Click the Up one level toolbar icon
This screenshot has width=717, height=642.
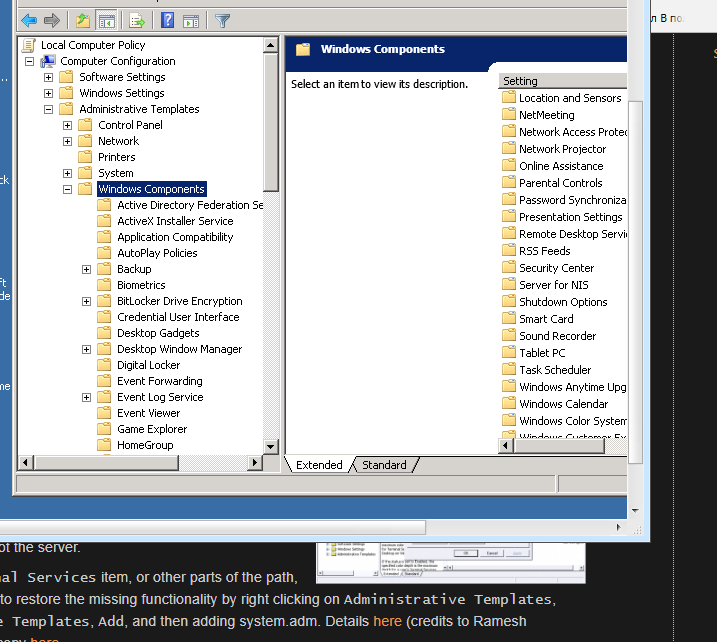(83, 21)
